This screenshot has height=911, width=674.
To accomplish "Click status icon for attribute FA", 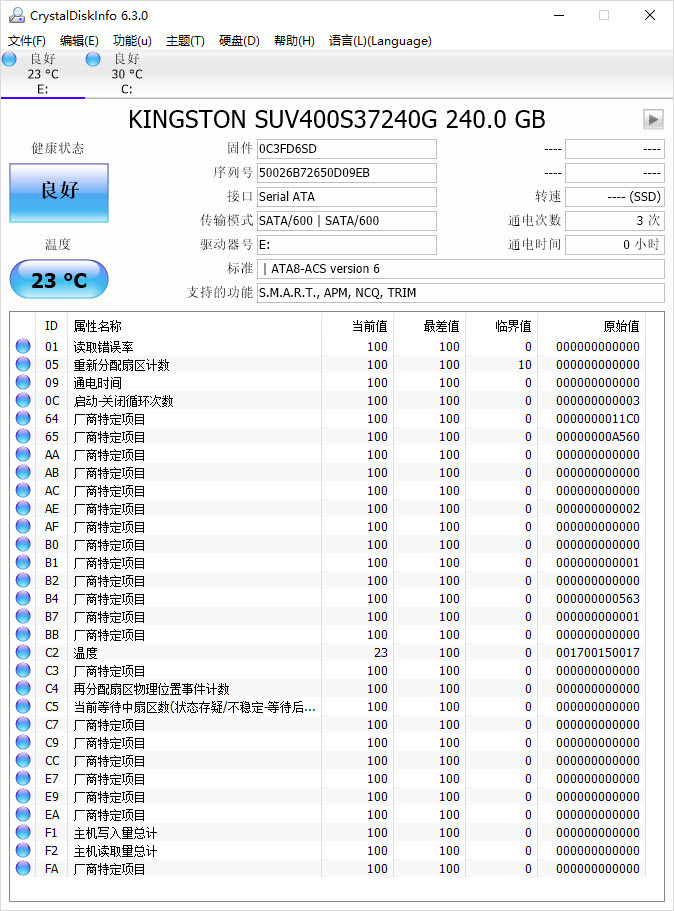I will [23, 869].
